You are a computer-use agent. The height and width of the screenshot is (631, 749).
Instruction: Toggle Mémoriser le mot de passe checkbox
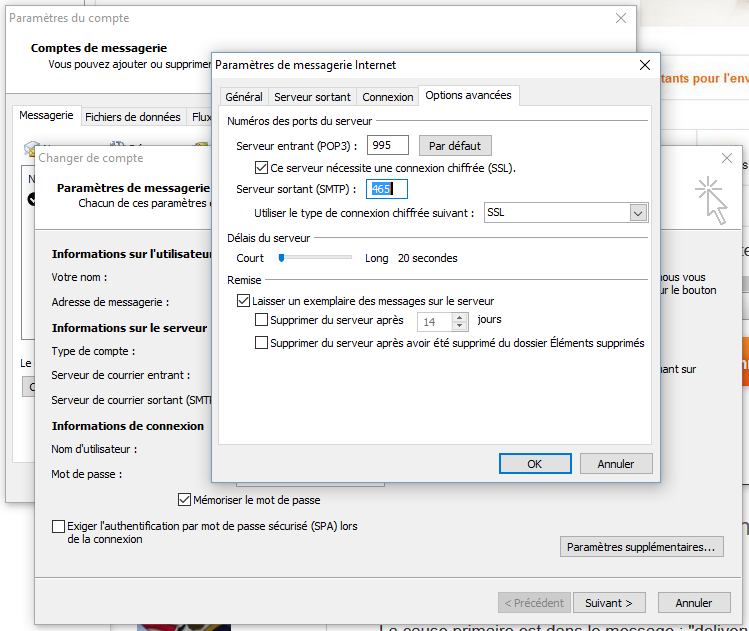pos(184,500)
